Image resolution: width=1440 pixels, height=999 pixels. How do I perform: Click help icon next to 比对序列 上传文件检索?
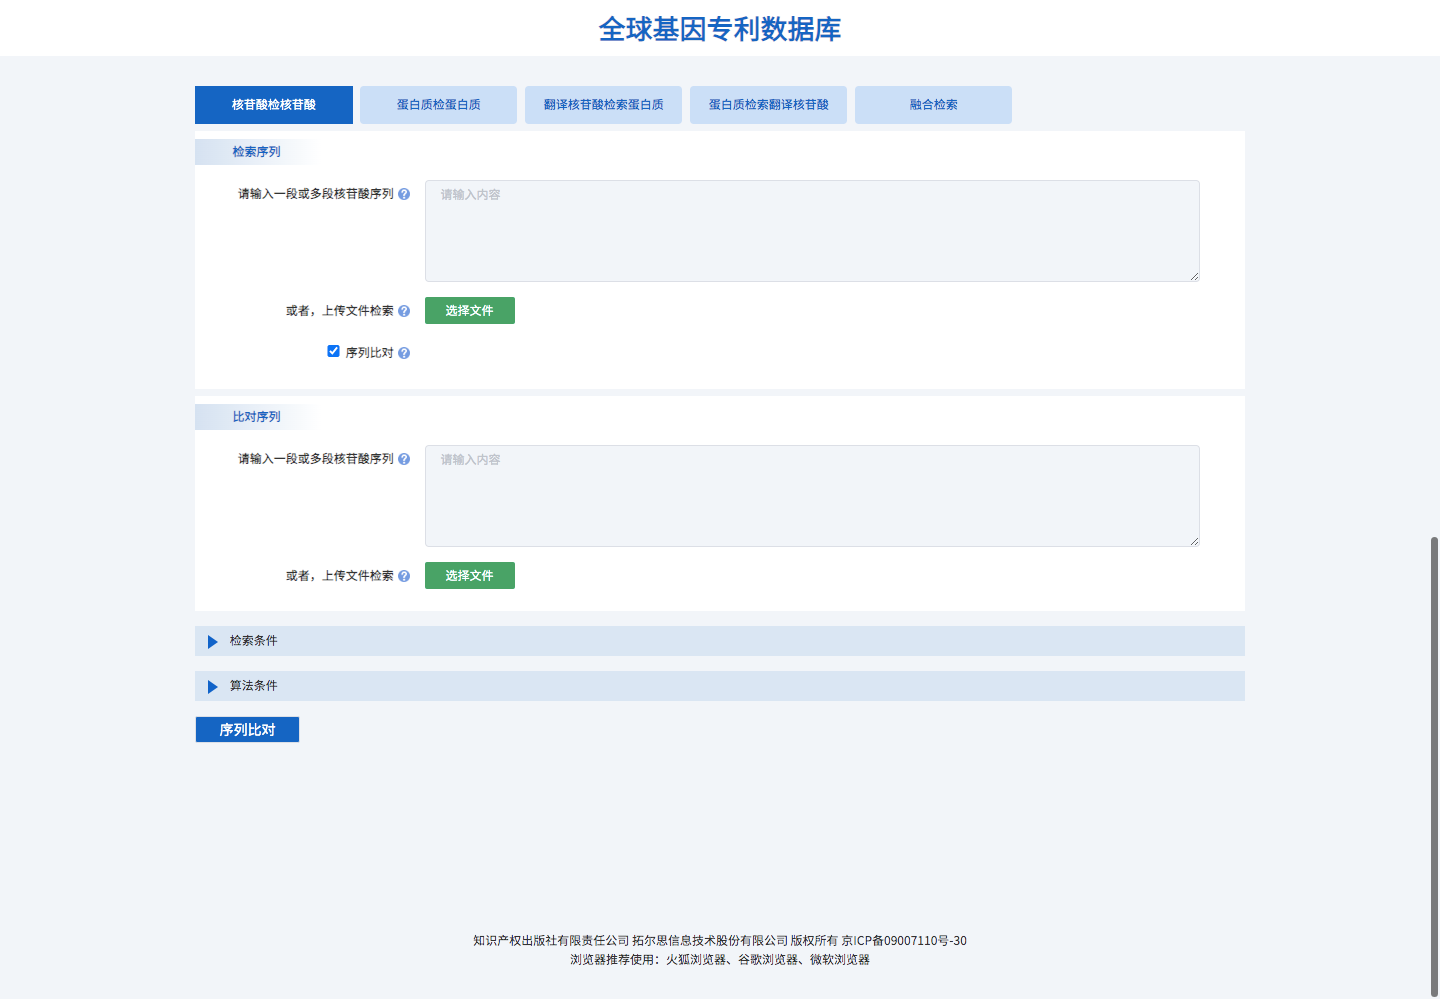(404, 576)
